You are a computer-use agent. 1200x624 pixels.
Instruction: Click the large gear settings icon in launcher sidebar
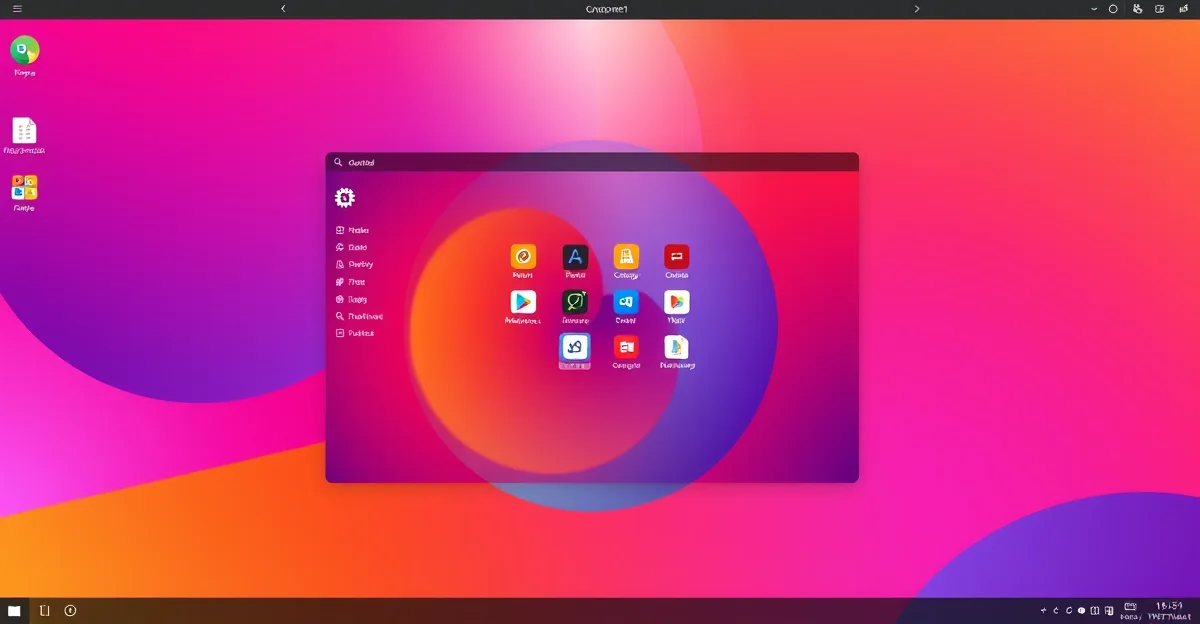point(345,197)
